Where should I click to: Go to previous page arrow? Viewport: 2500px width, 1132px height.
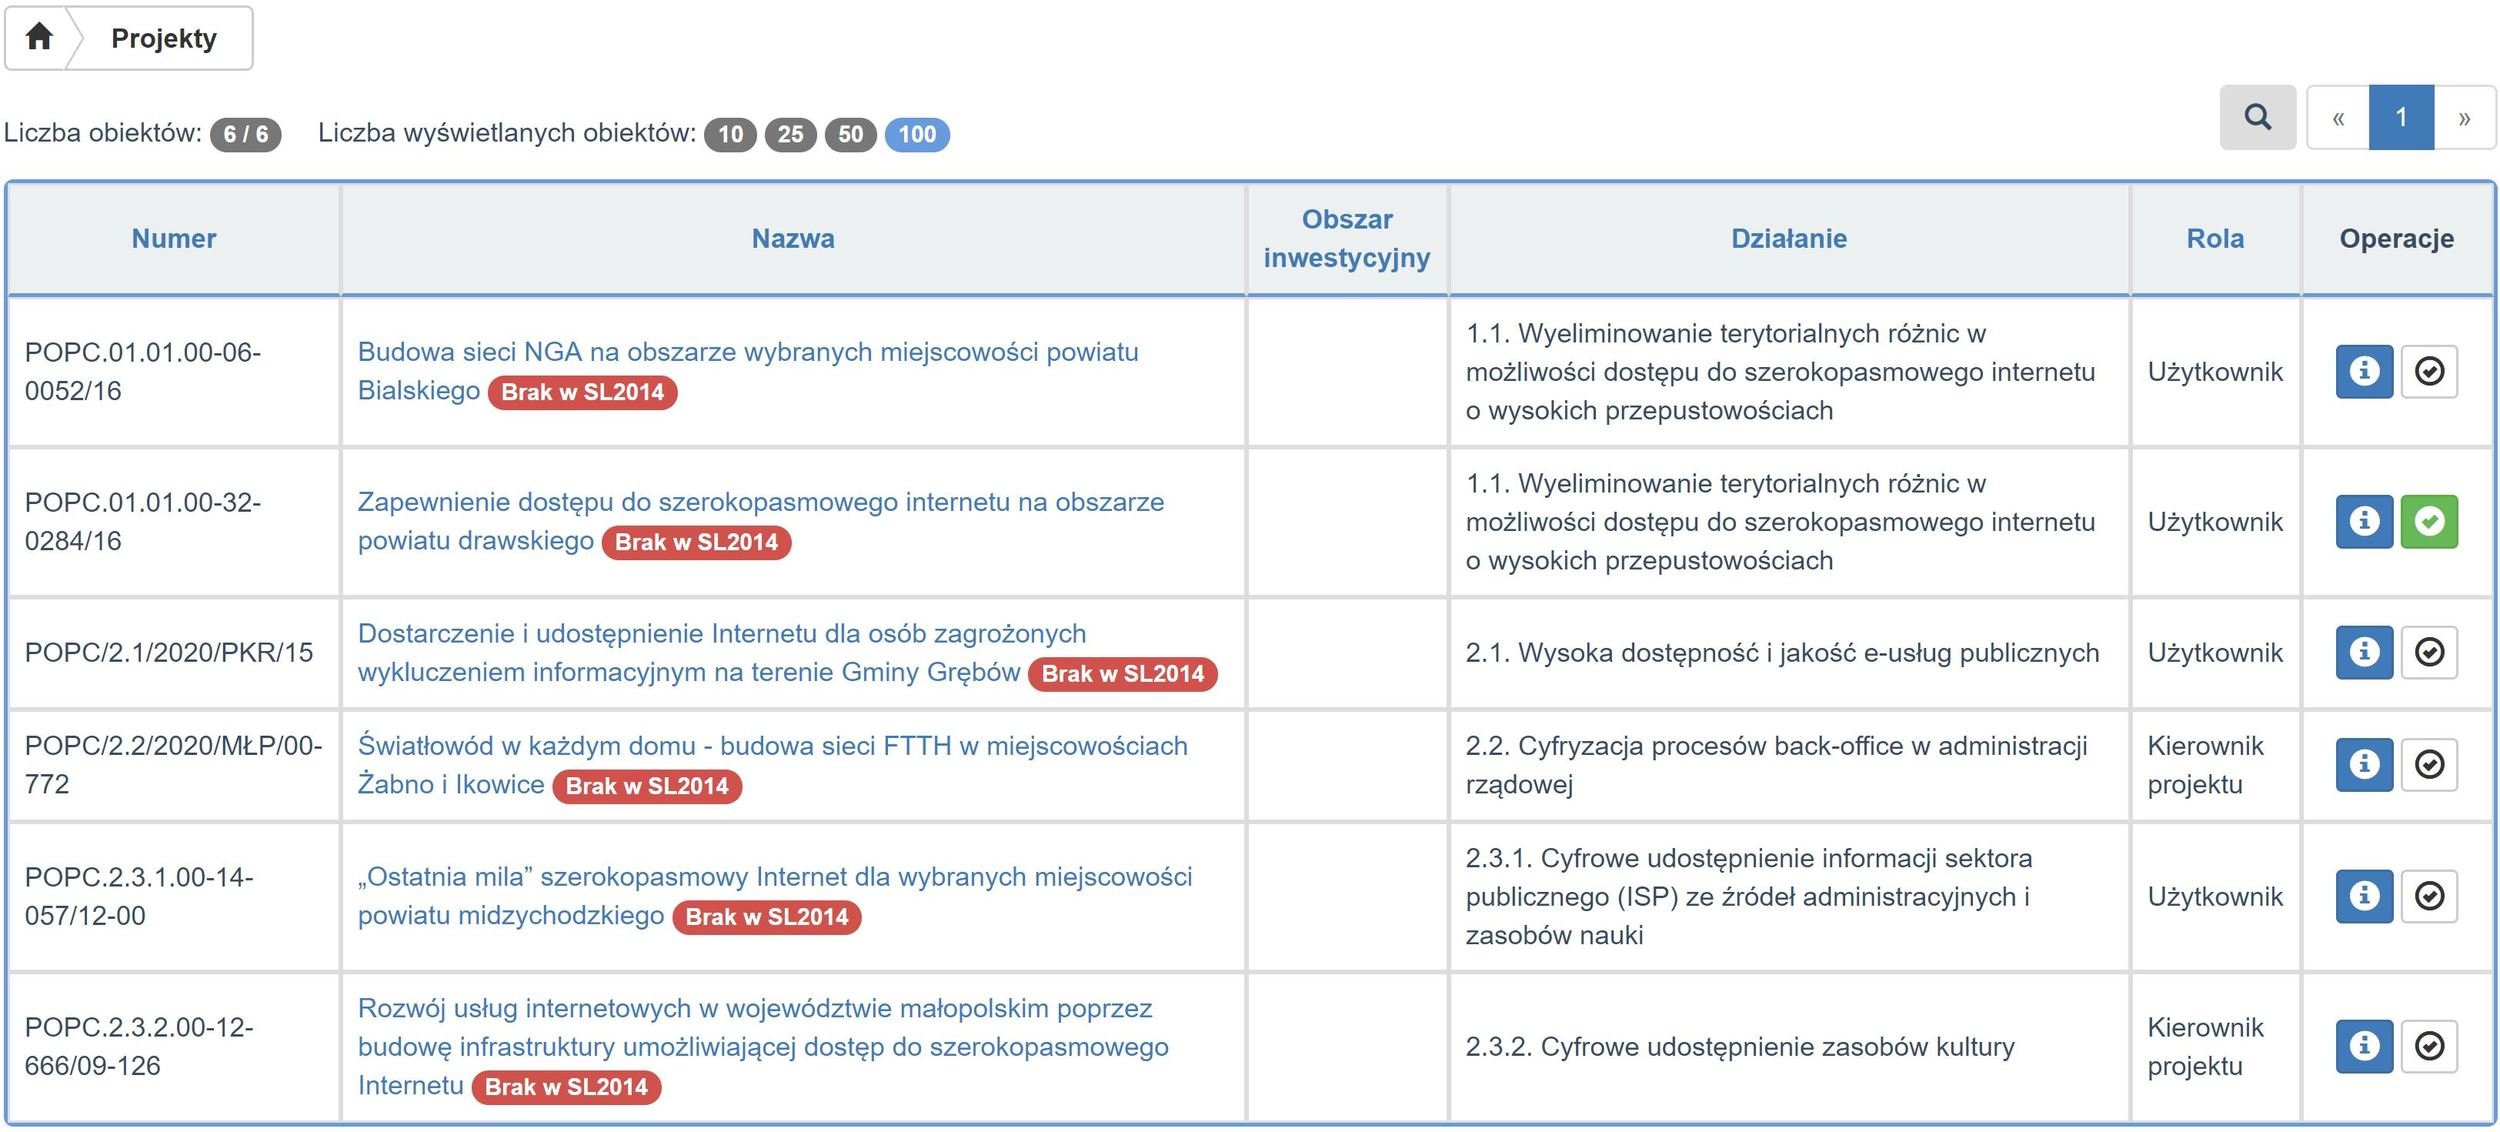tap(2338, 118)
